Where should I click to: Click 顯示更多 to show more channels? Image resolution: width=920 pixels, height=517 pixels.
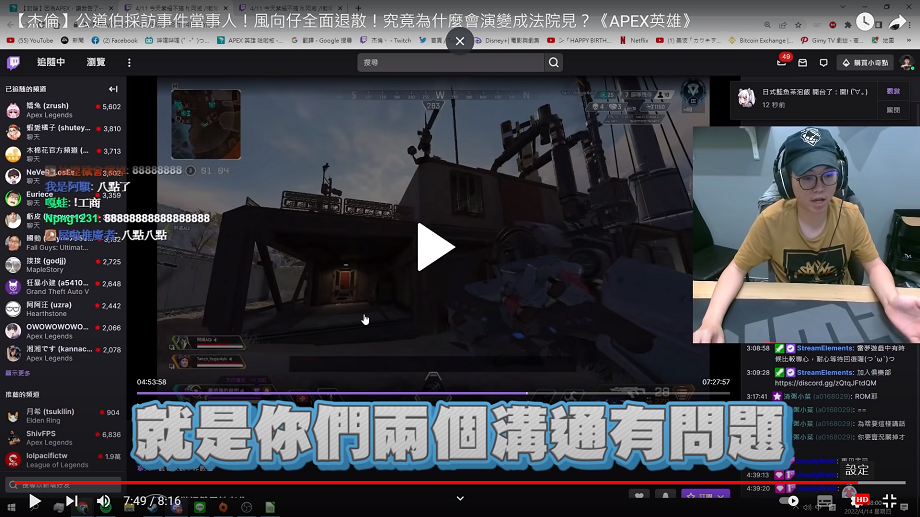pos(18,373)
